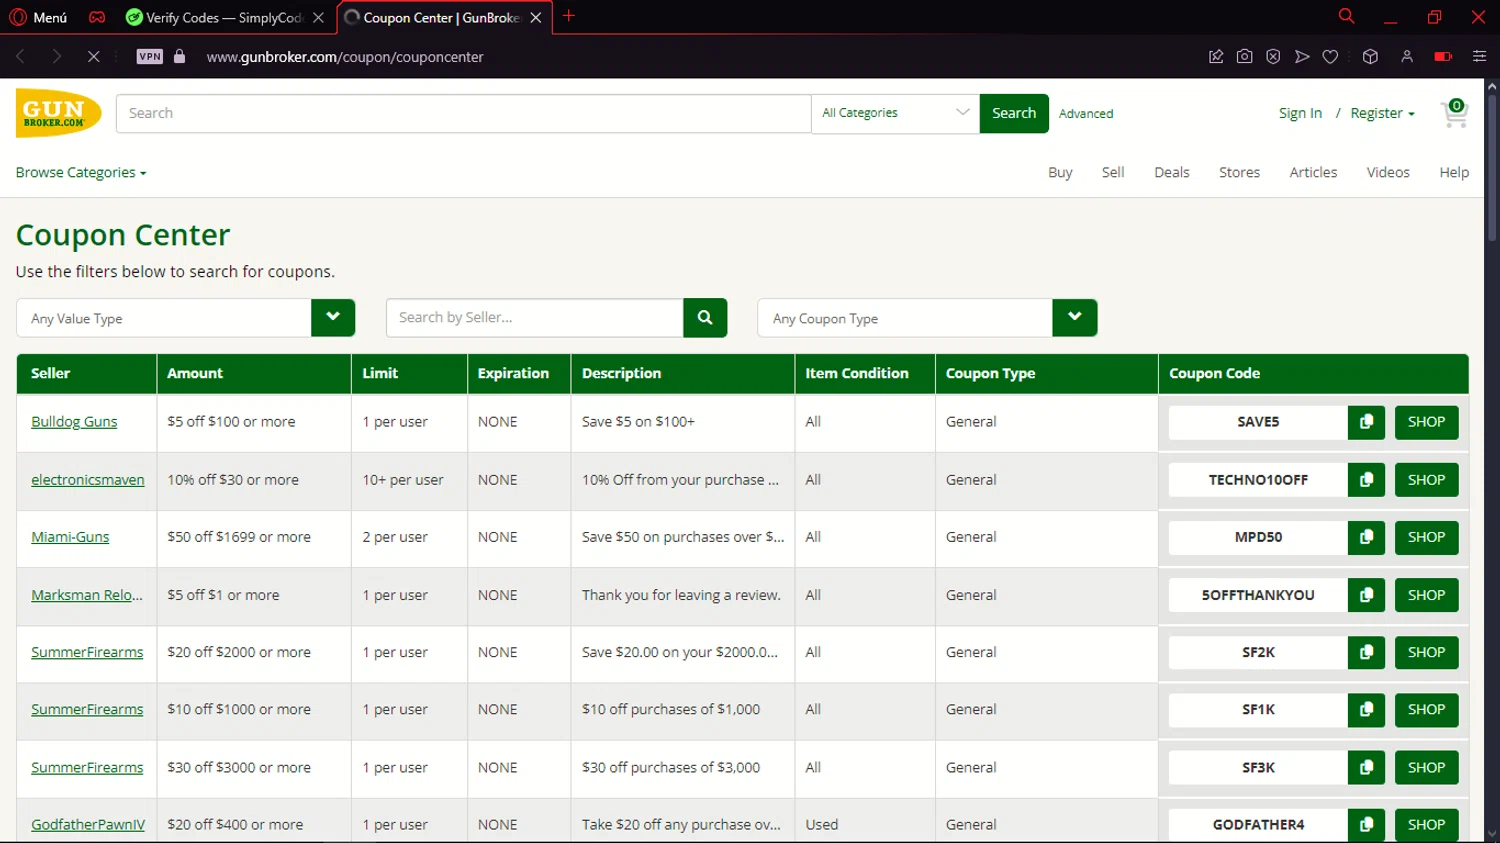Open the Deals menu item

[x=1171, y=173]
